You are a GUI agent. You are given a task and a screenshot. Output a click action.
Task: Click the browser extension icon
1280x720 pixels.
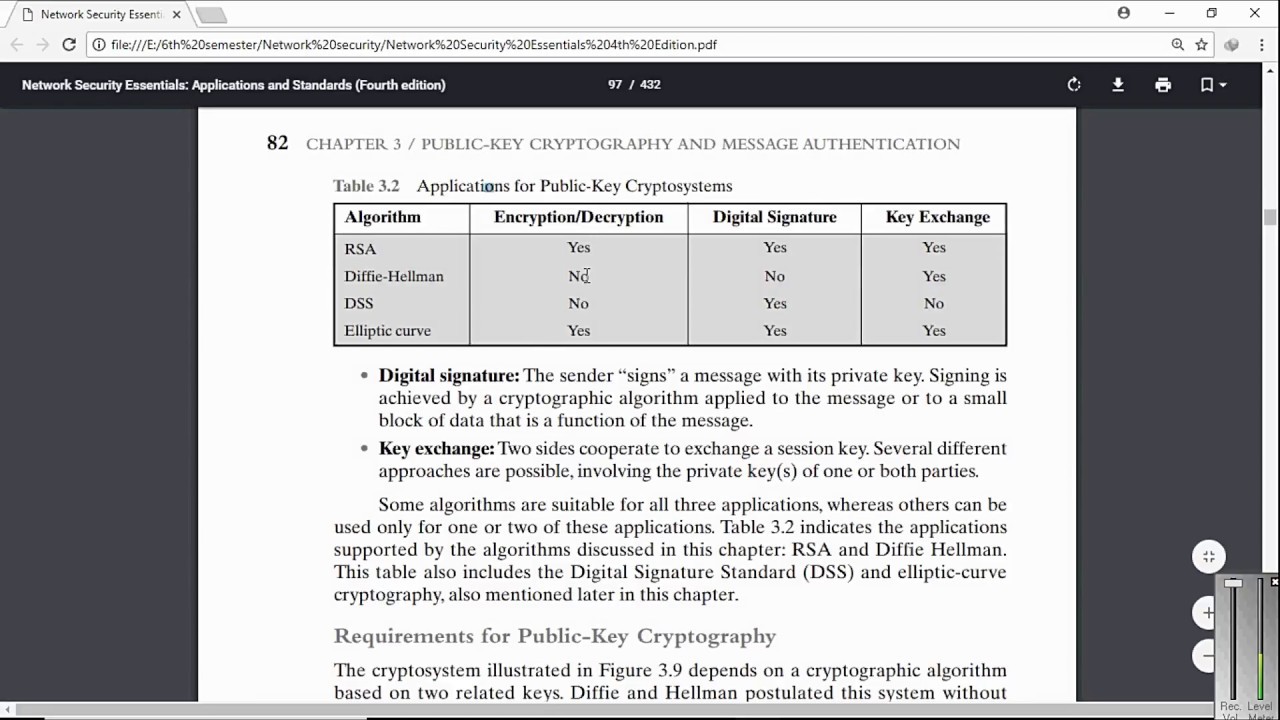click(x=1232, y=45)
